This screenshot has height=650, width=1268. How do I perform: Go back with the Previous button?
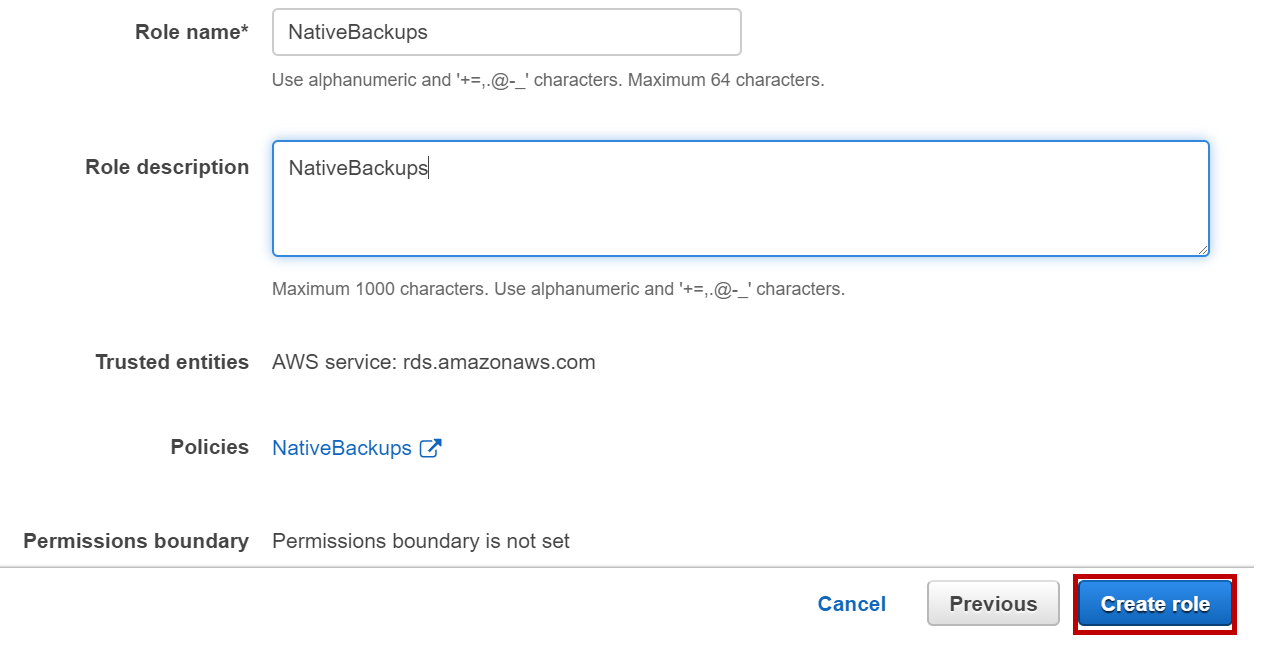[993, 604]
